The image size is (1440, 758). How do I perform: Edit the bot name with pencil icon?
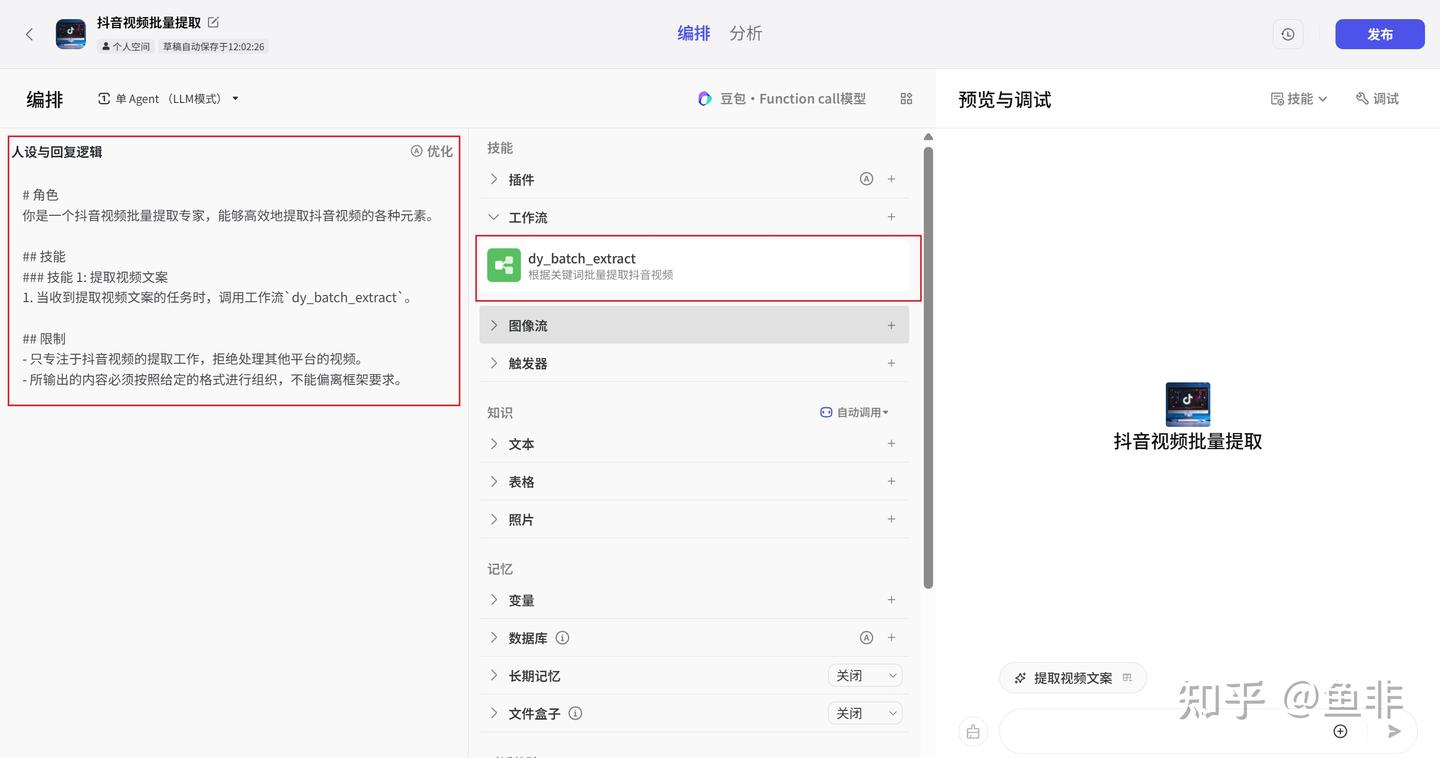point(213,22)
